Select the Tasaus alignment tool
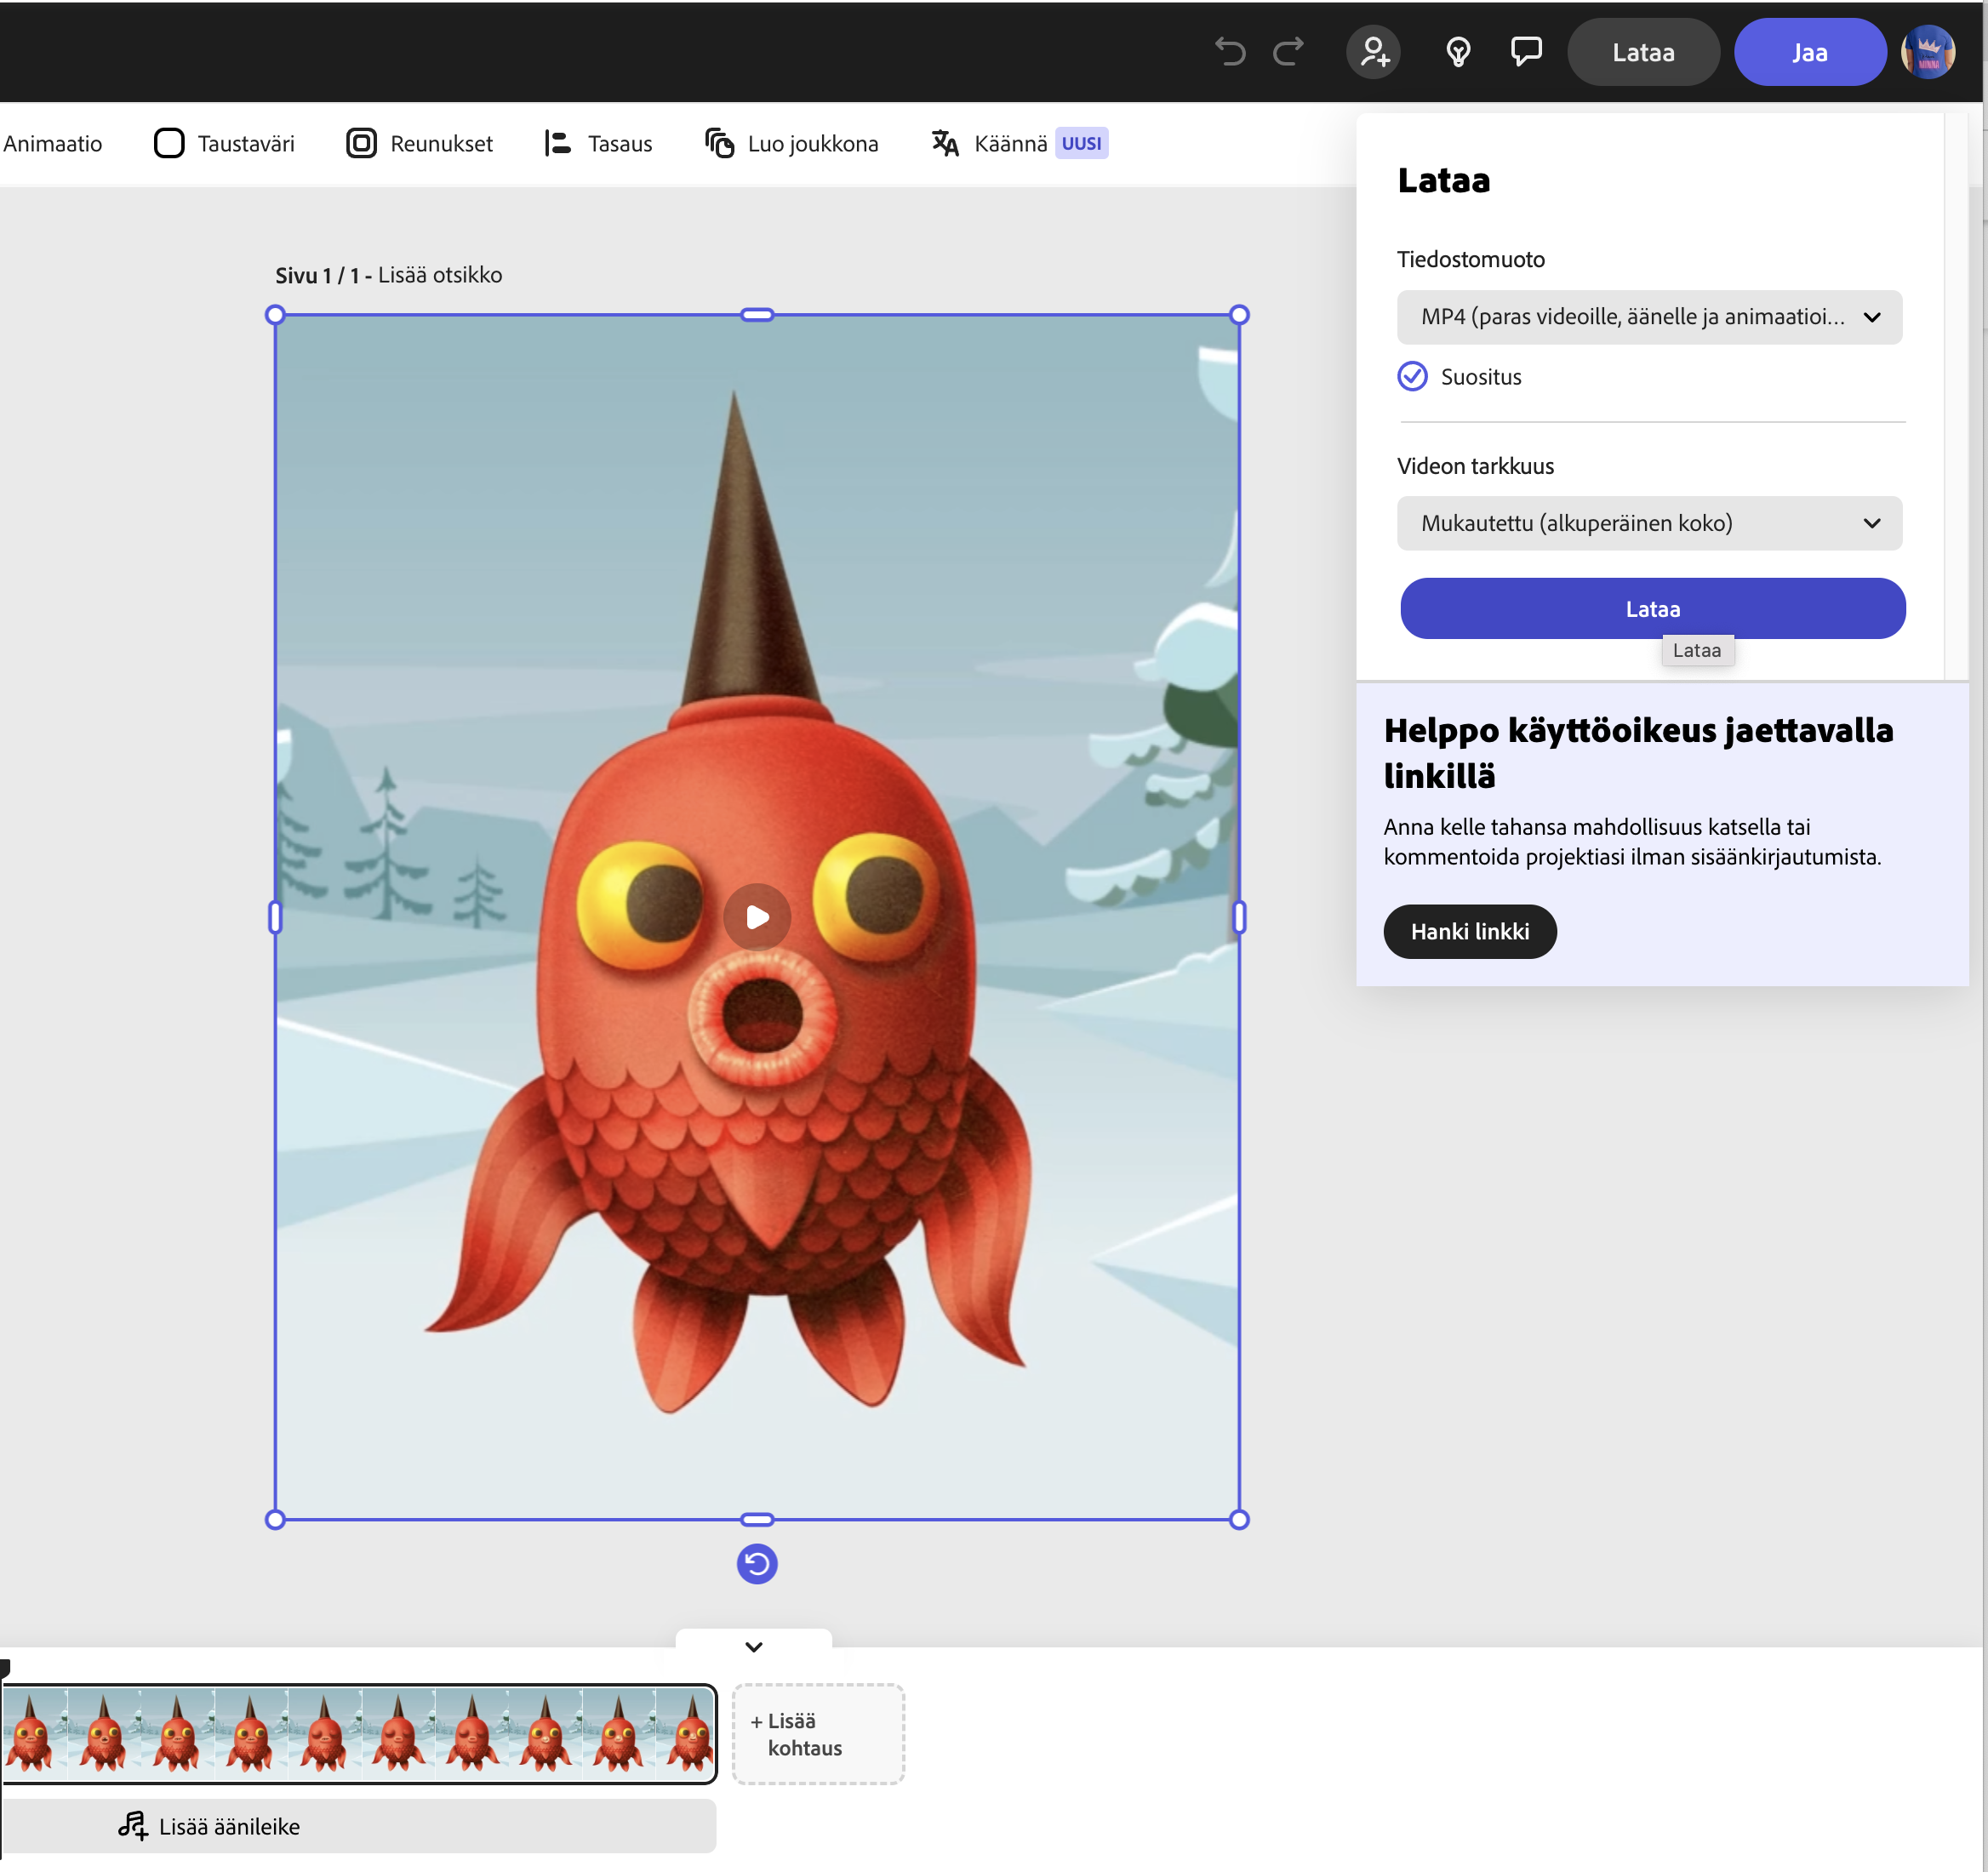1988x1872 pixels. pyautogui.click(x=597, y=143)
